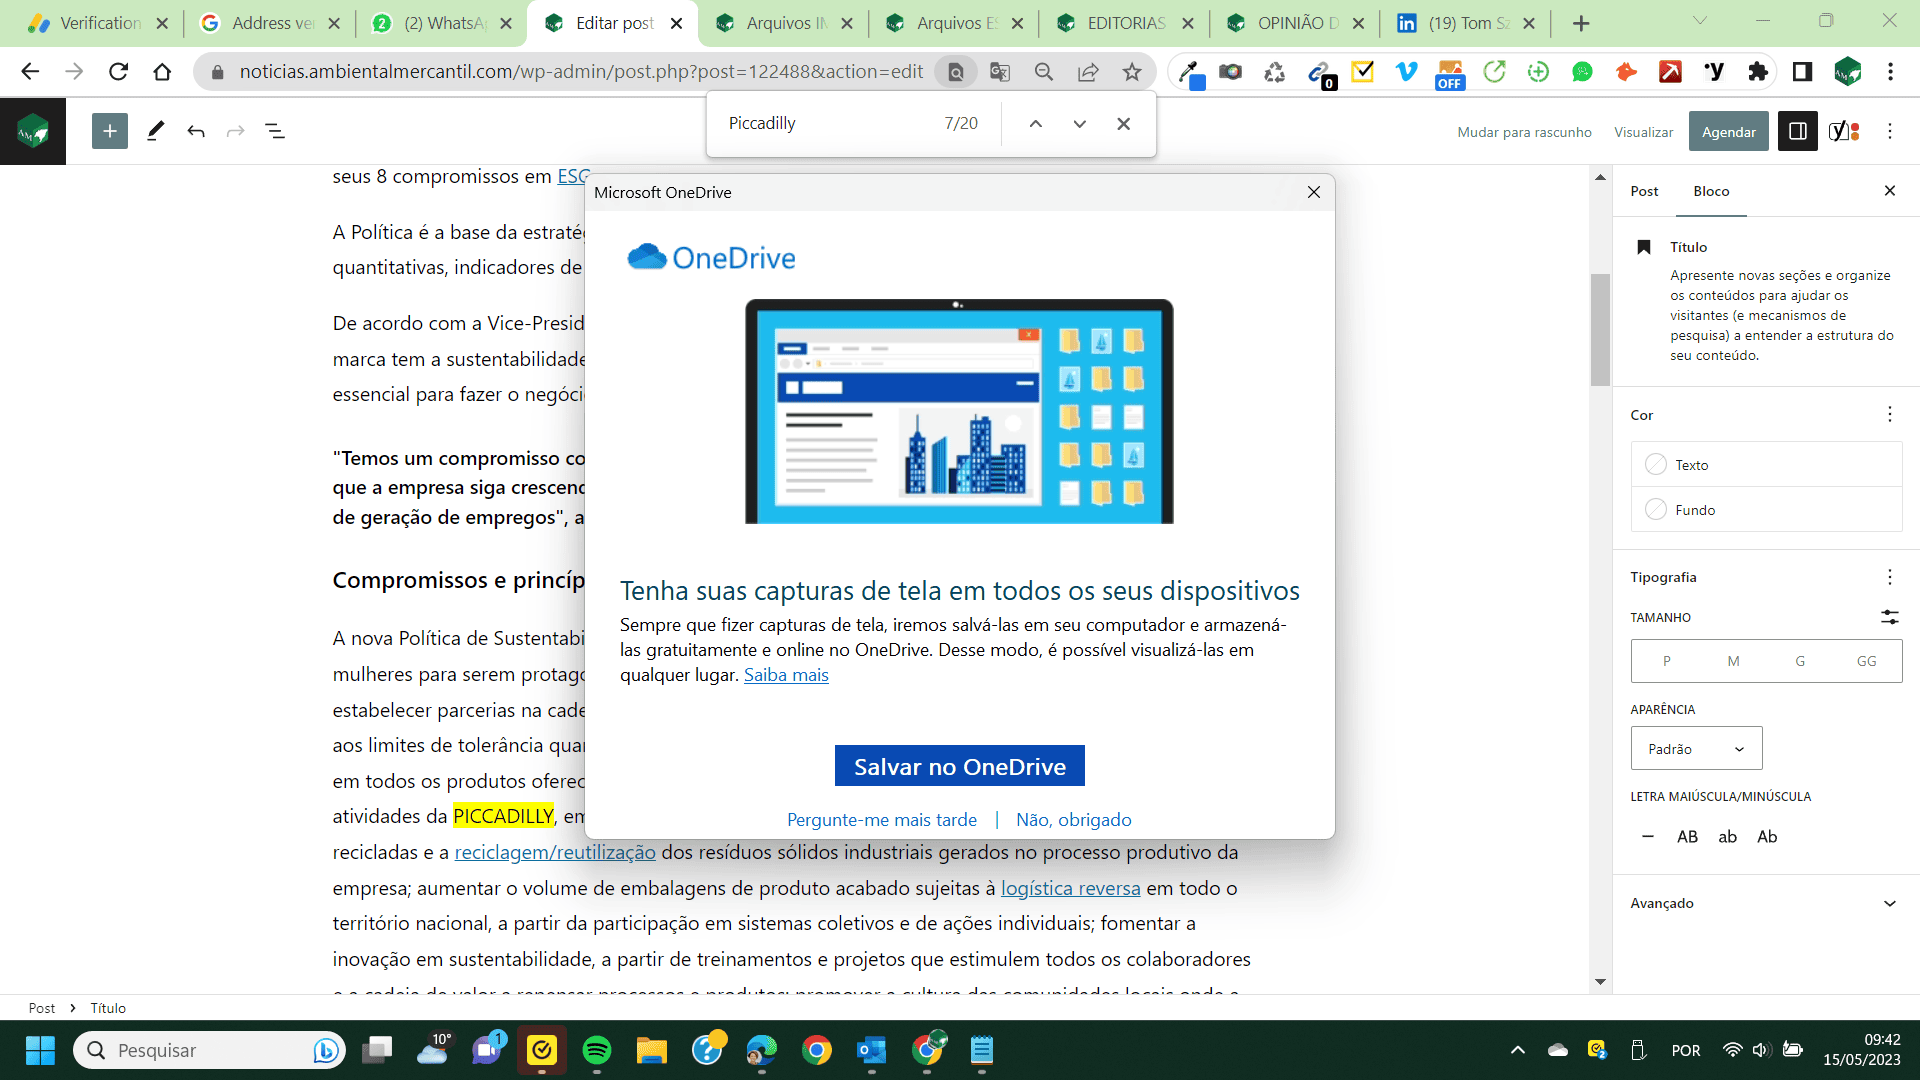The image size is (1920, 1080).
Task: Open the Cor options three-dot menu
Action: [1890, 415]
